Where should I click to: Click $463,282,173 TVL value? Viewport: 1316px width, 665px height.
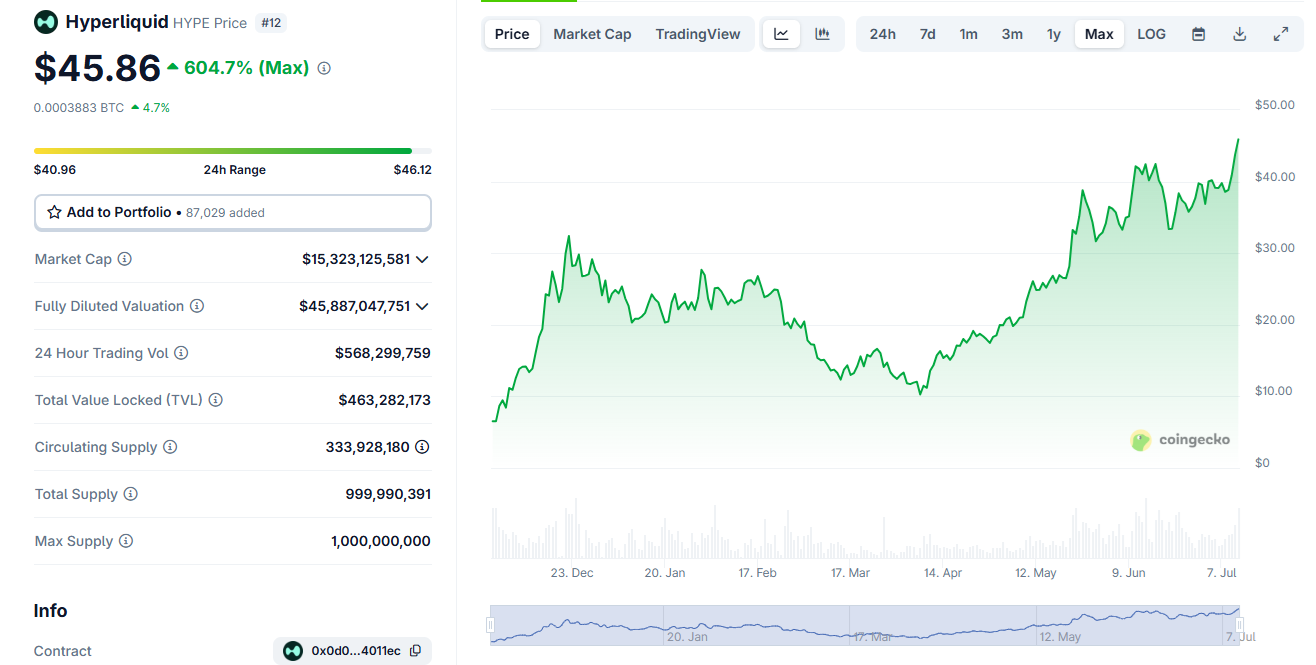385,400
